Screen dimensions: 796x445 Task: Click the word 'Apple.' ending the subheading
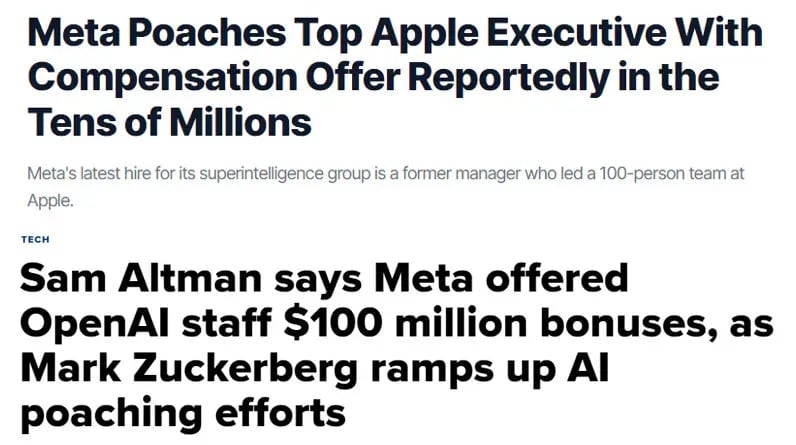coord(50,201)
